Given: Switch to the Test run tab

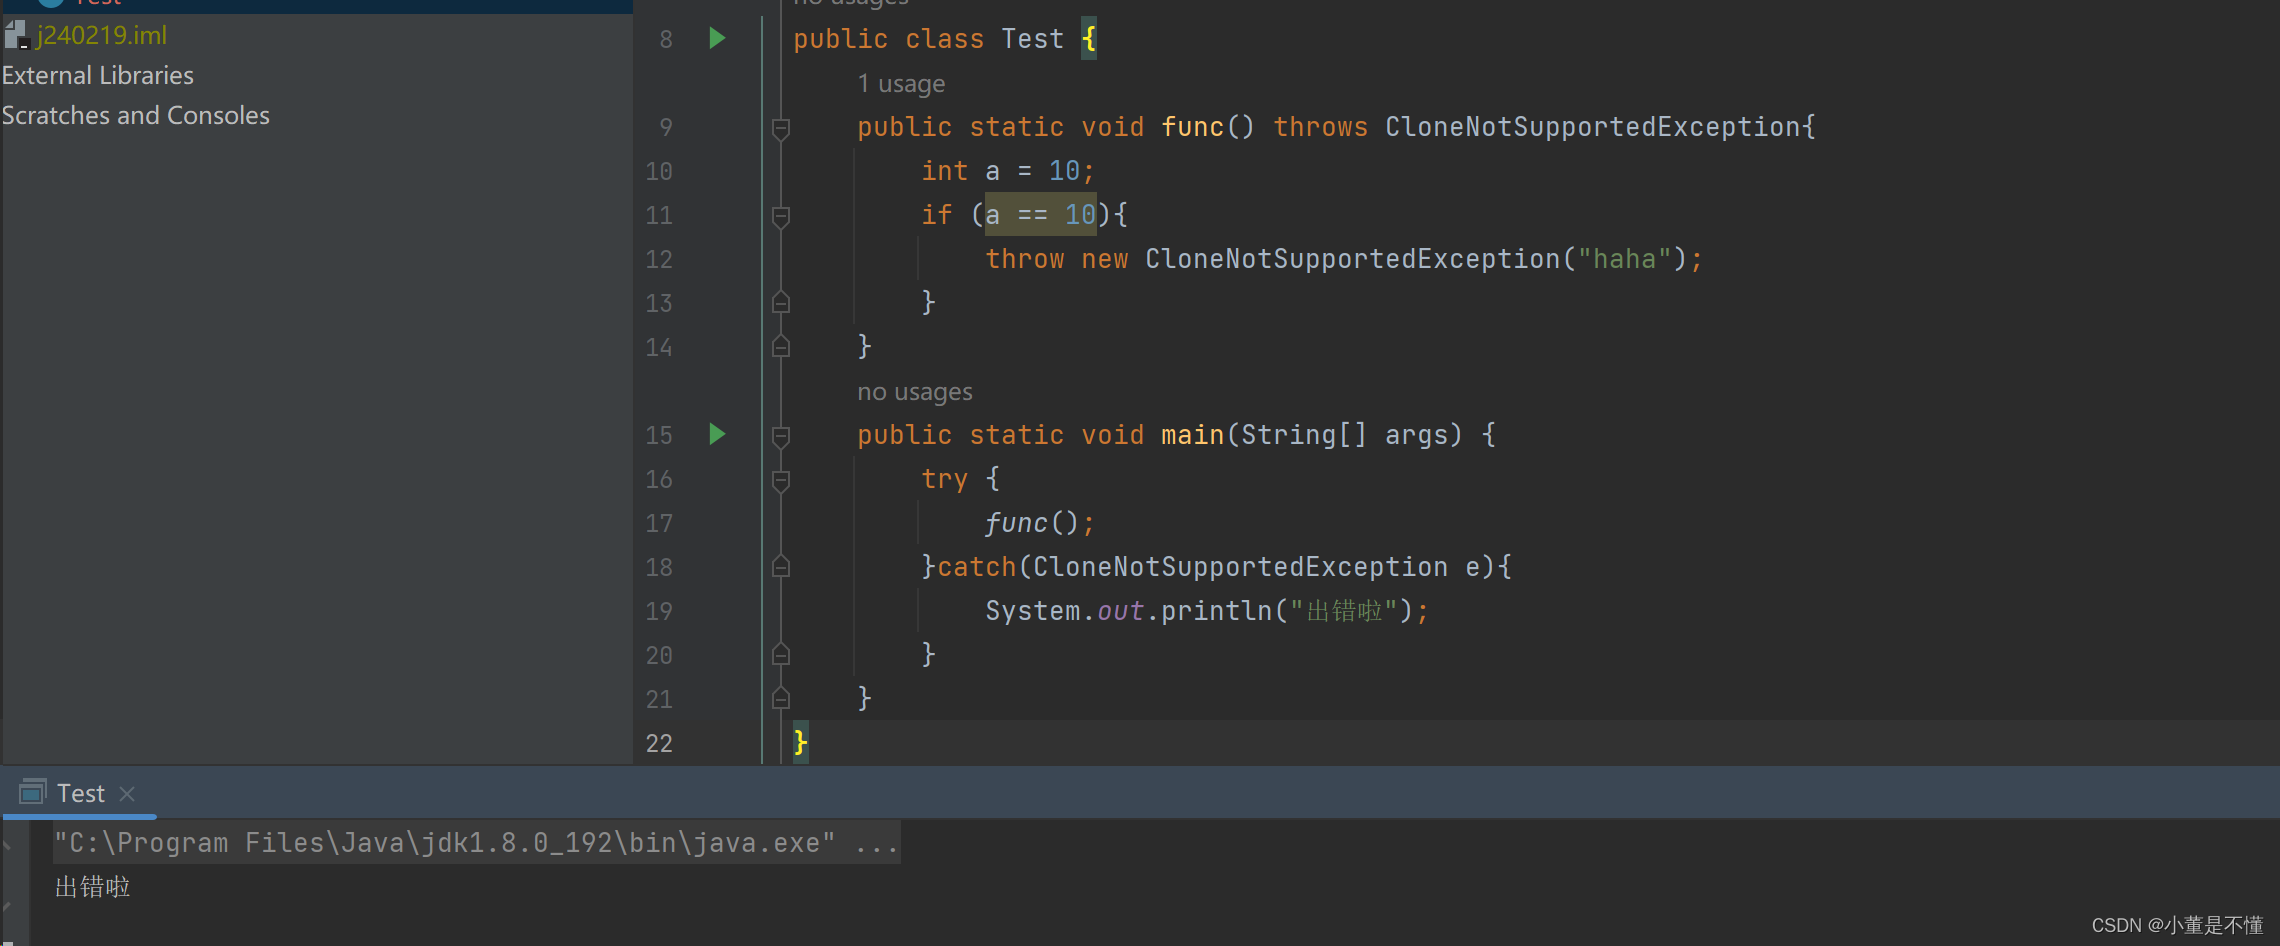Looking at the screenshot, I should [x=80, y=794].
